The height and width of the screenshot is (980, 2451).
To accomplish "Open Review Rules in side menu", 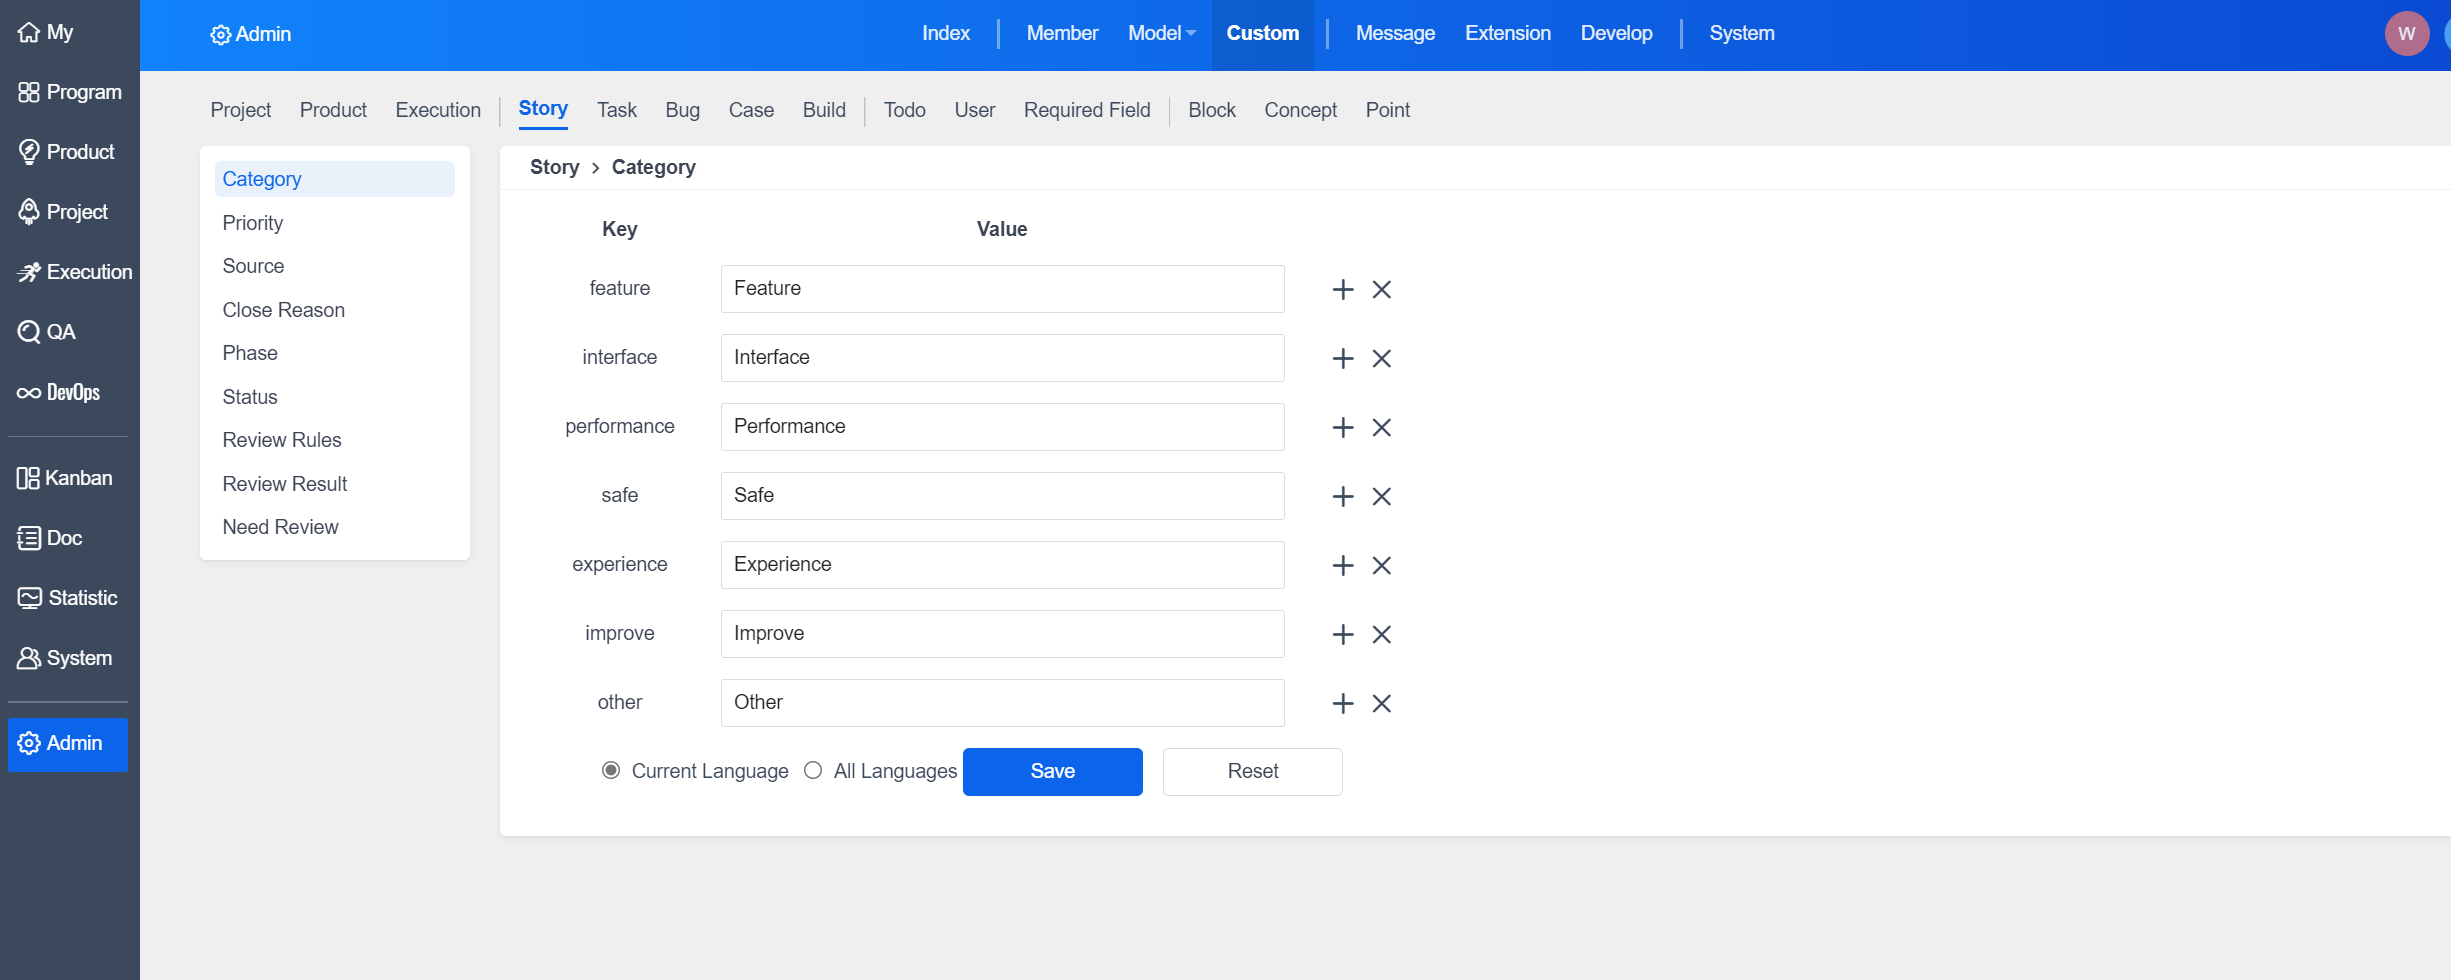I will 282,440.
